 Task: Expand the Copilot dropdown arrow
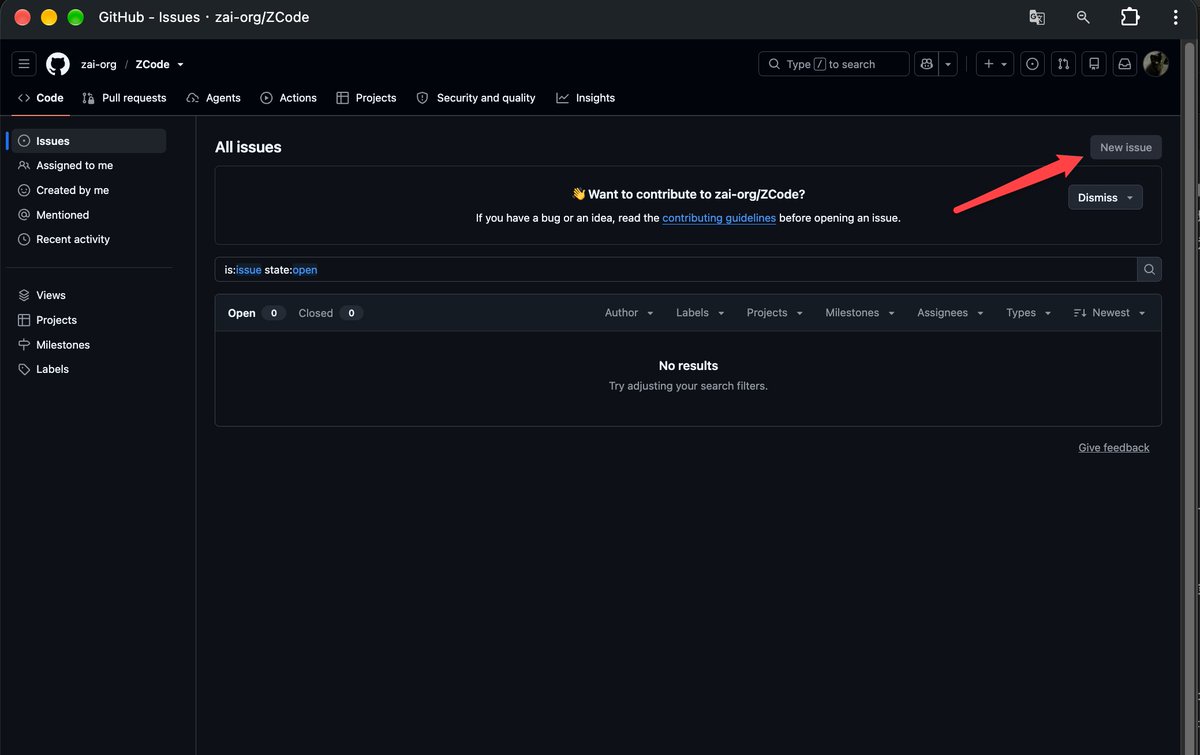point(948,64)
